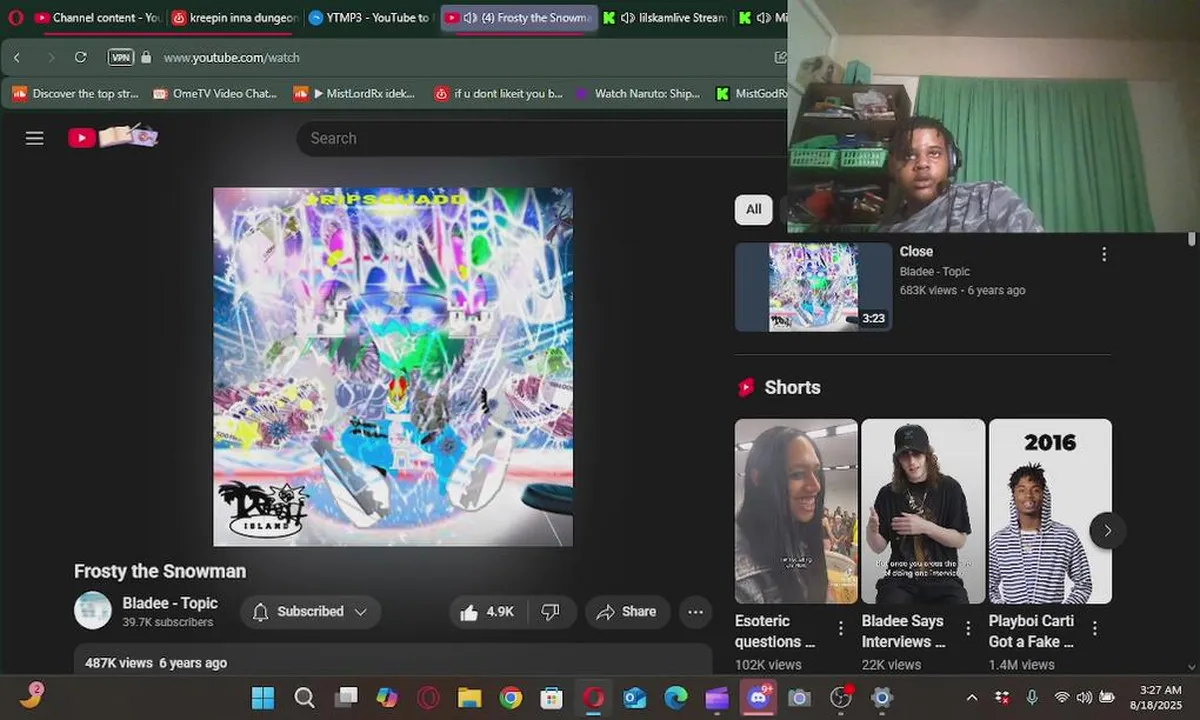
Task: Click the dislike thumbs-down button
Action: [551, 612]
